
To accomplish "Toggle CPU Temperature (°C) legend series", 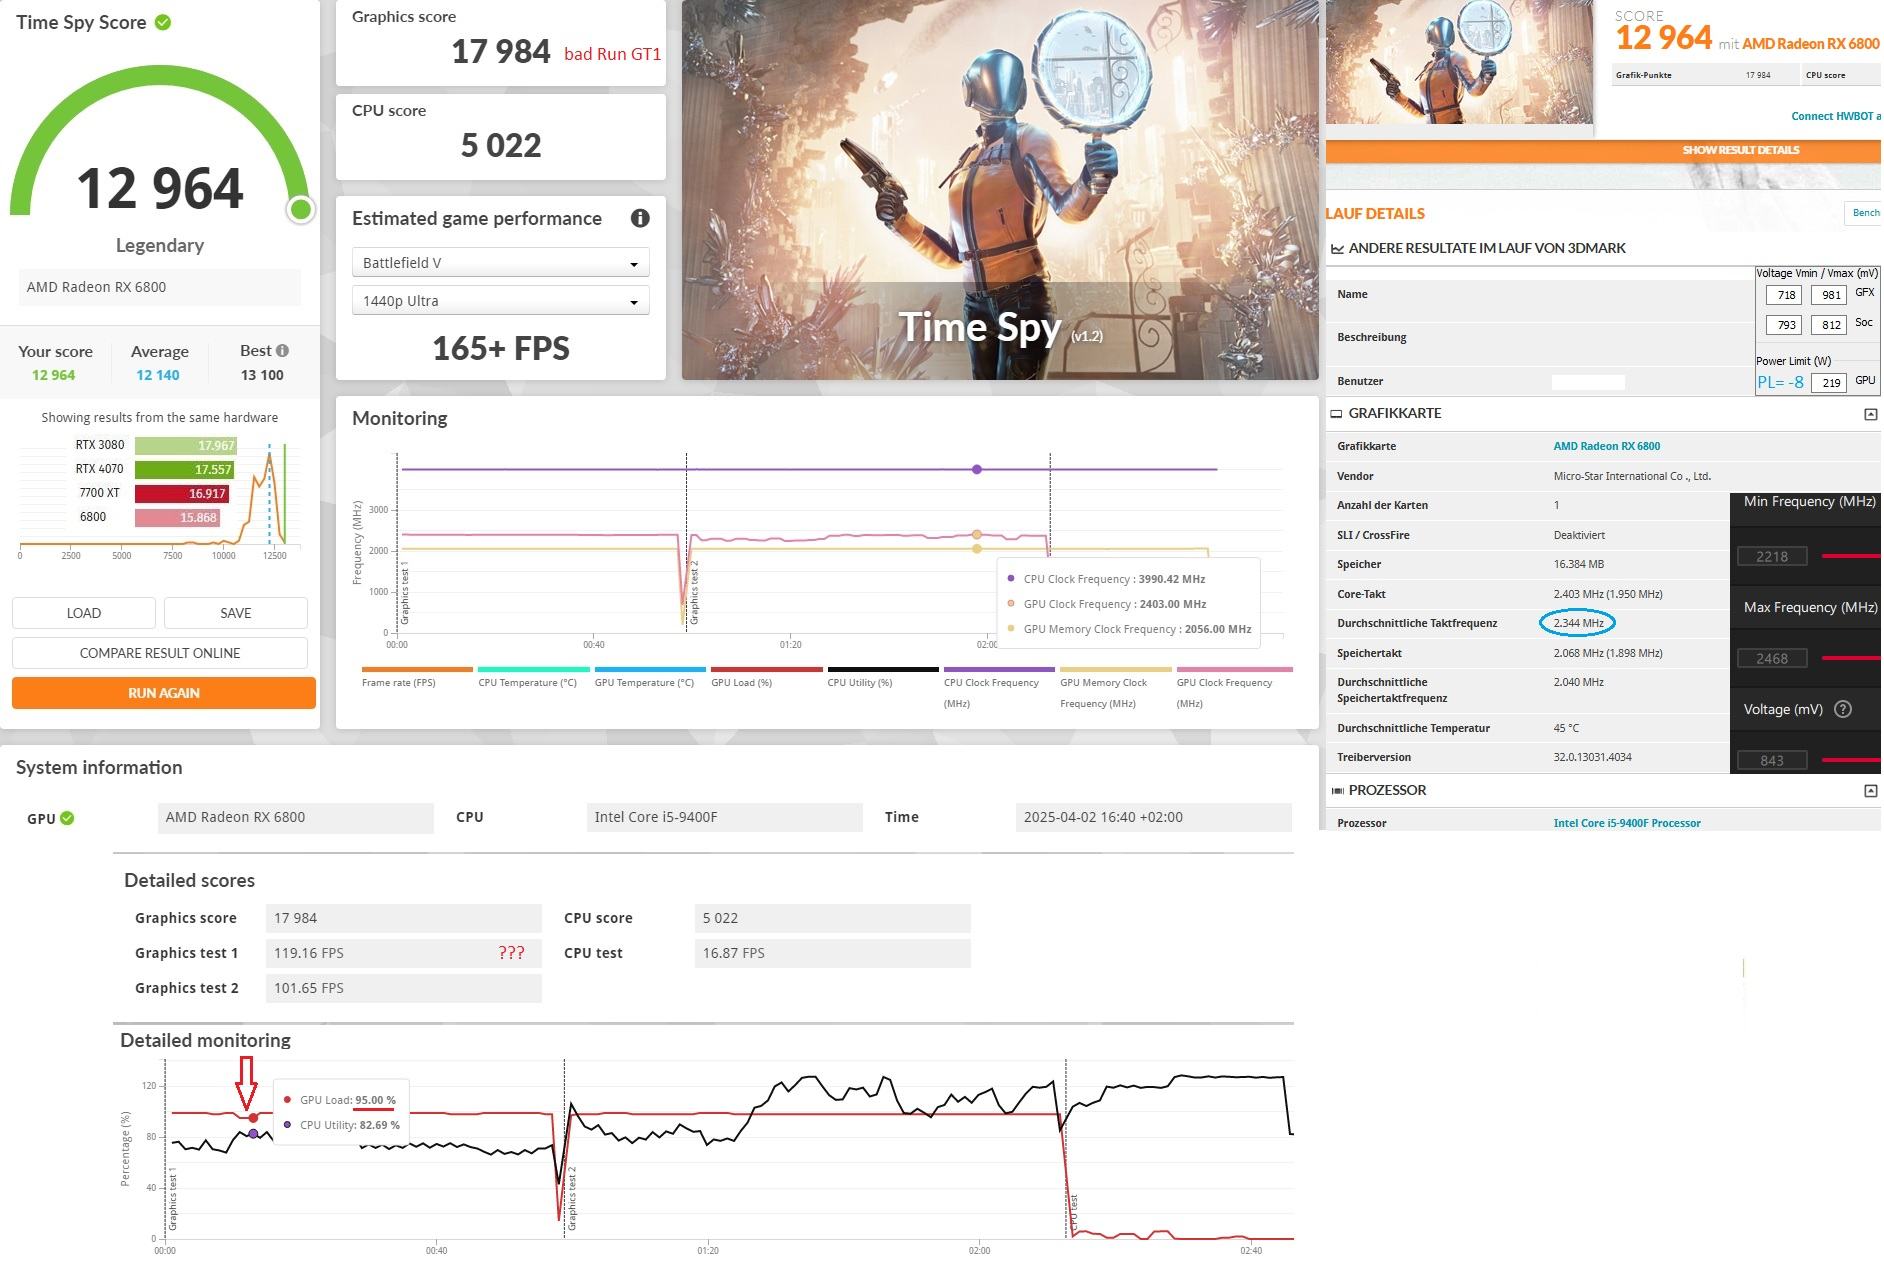I will pyautogui.click(x=533, y=678).
